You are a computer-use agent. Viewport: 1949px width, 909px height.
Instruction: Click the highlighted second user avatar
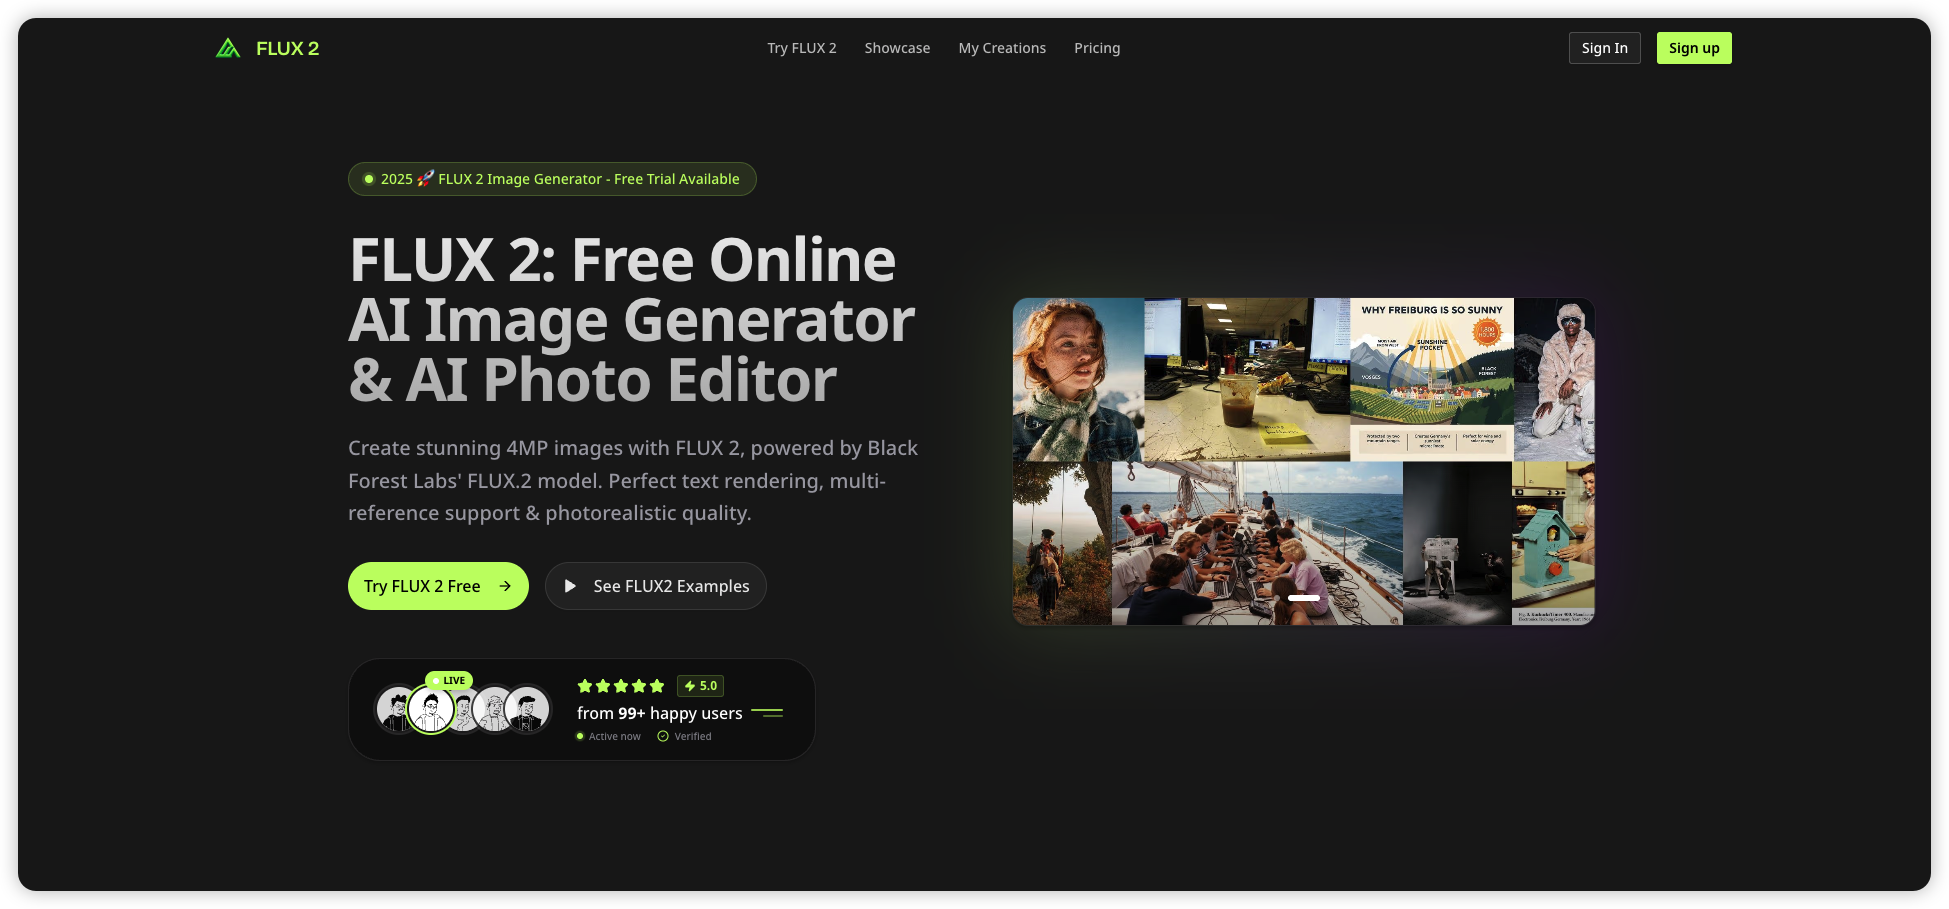tap(431, 708)
